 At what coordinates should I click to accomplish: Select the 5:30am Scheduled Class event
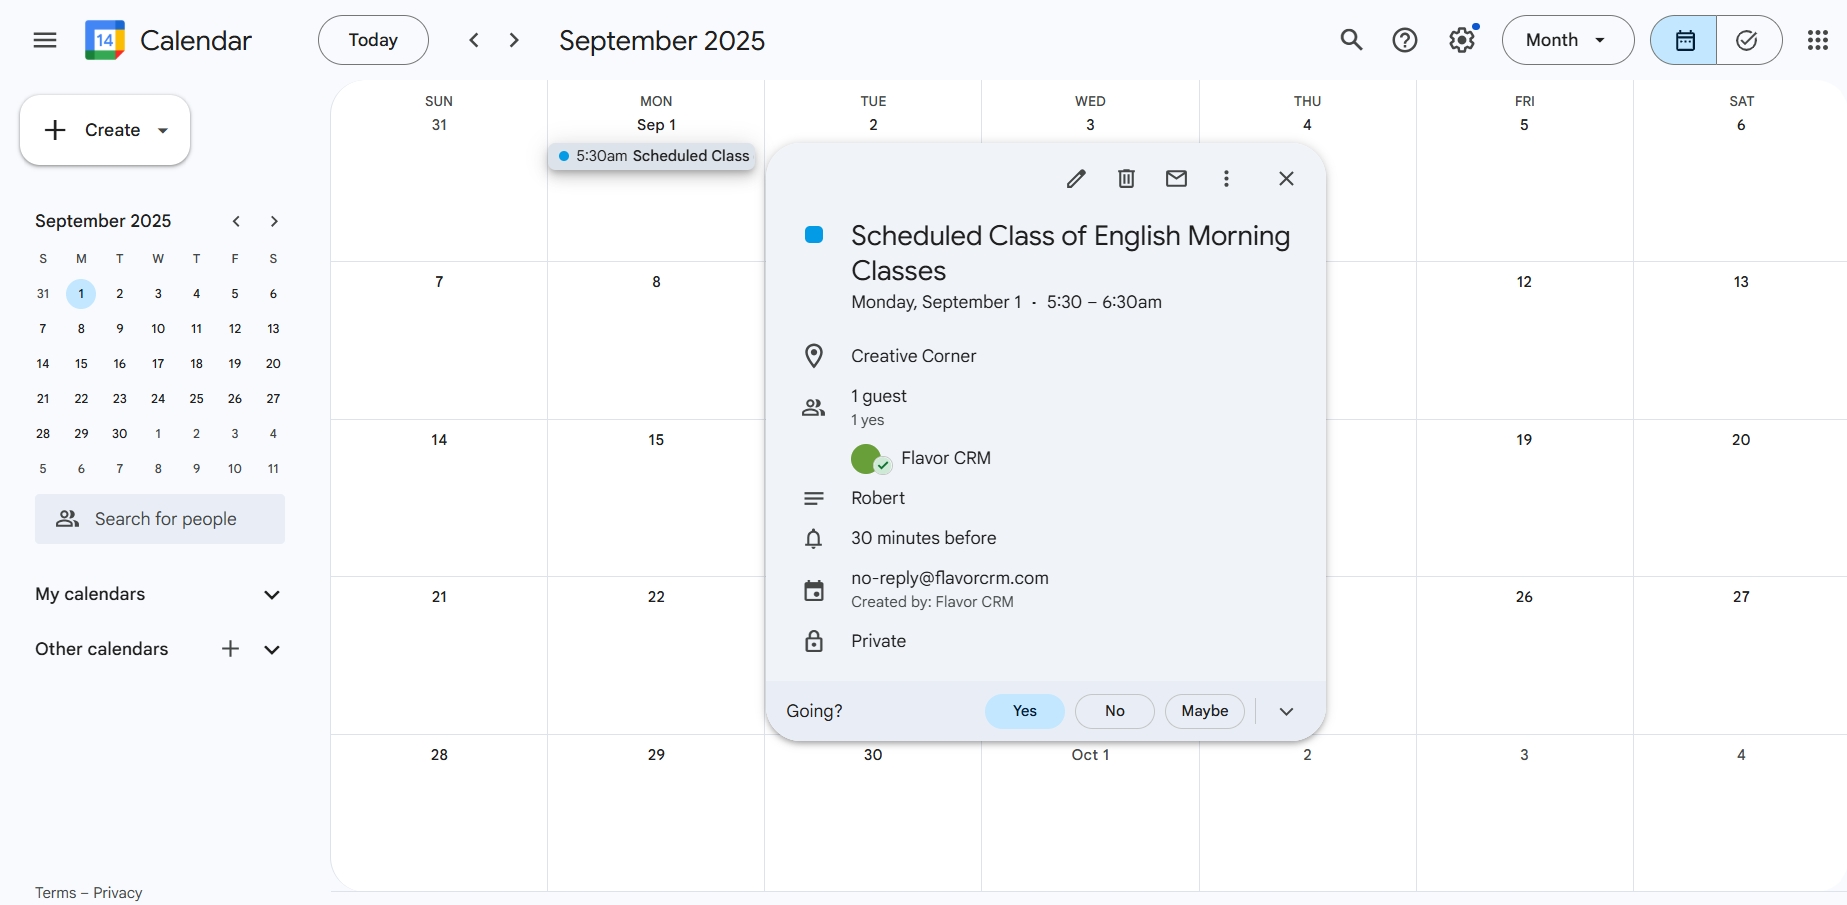click(x=653, y=156)
